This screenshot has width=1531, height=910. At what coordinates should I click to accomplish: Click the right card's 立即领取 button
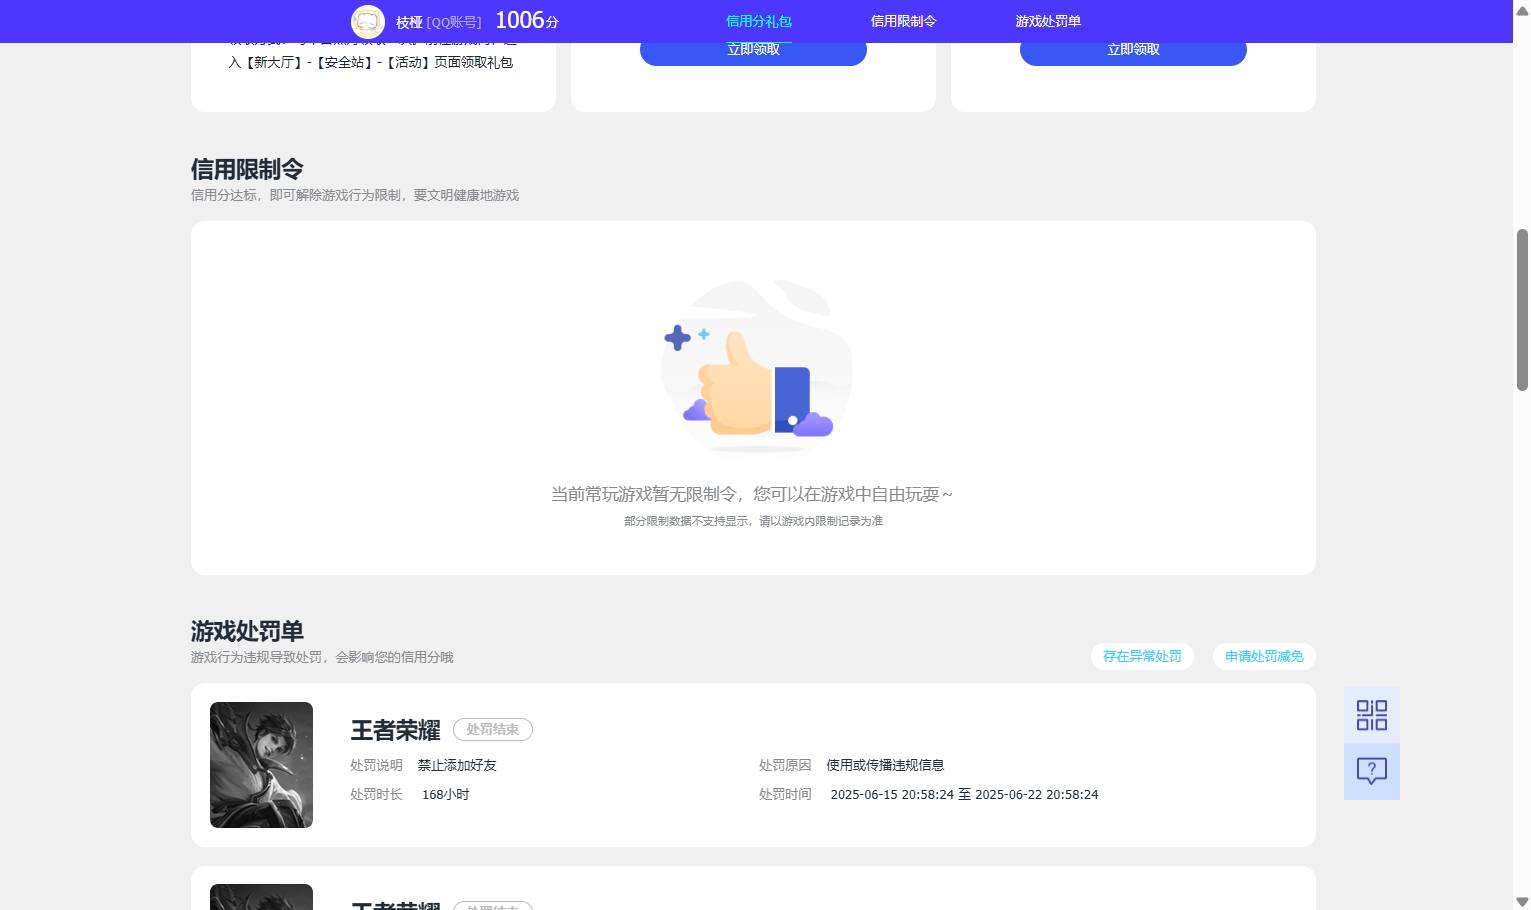[1133, 51]
